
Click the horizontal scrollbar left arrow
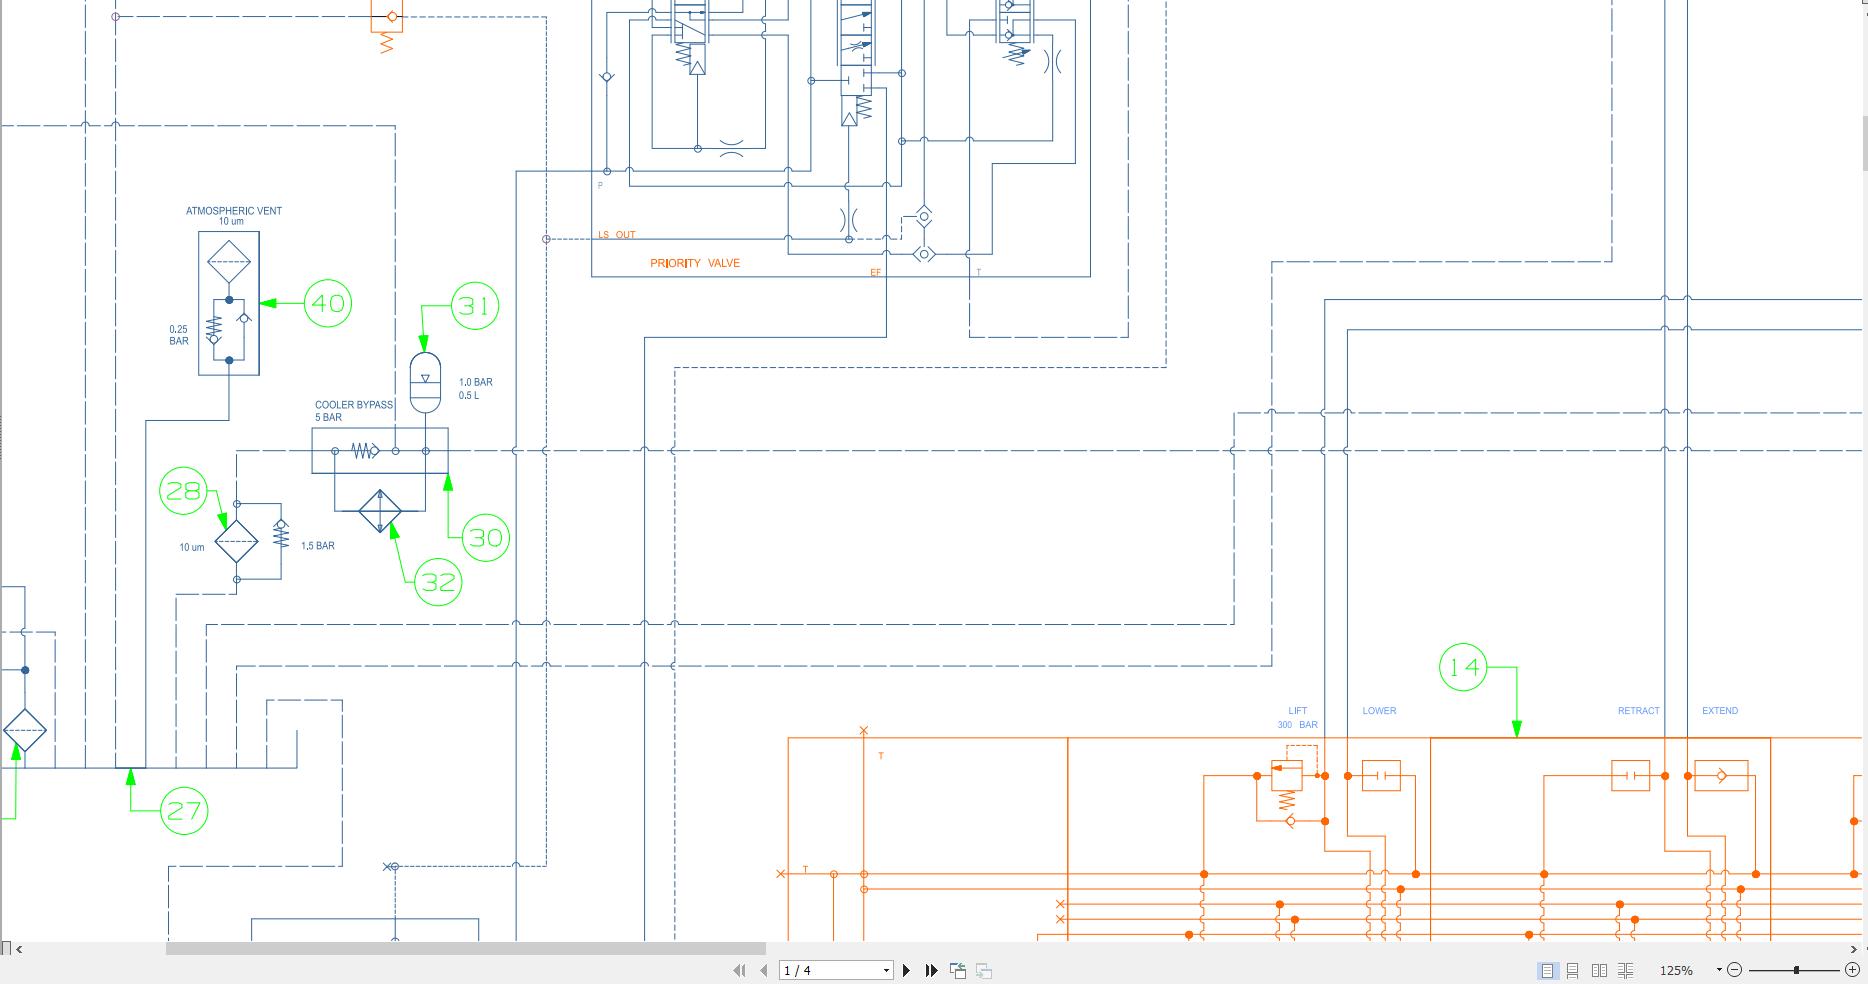tap(20, 949)
